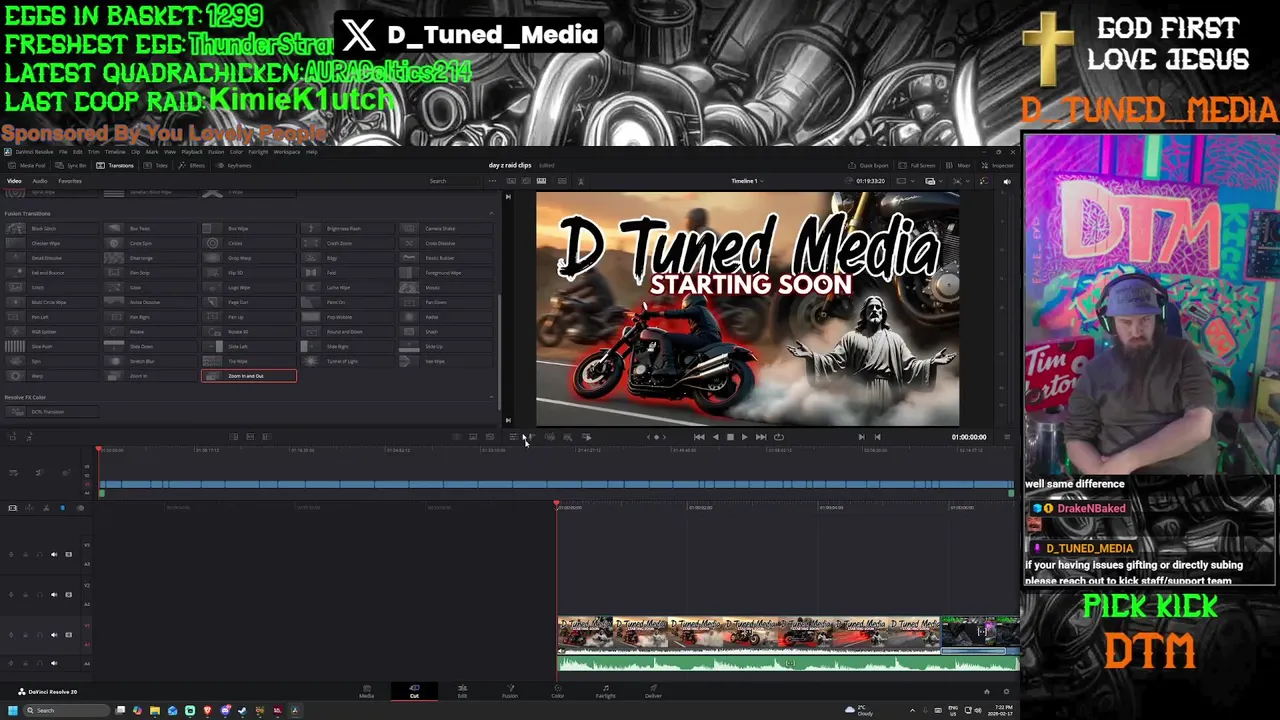
Task: Switch to the Favorites tab
Action: click(70, 181)
